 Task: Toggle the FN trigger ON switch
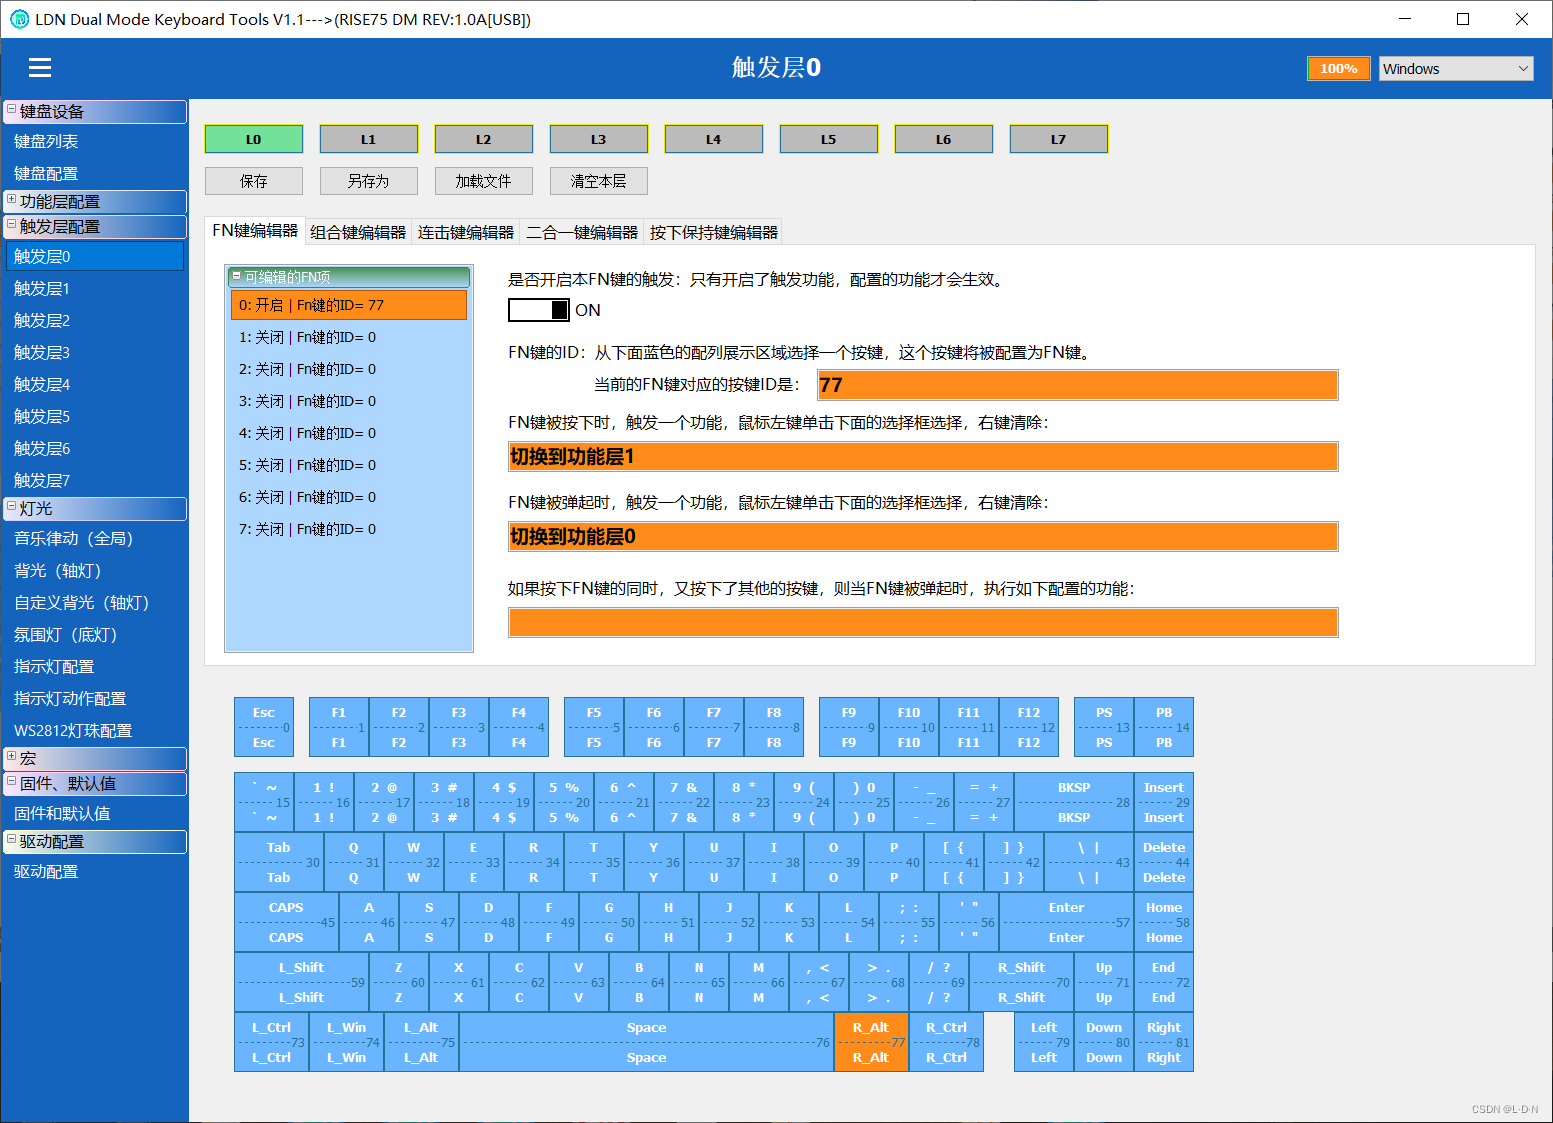pos(539,310)
